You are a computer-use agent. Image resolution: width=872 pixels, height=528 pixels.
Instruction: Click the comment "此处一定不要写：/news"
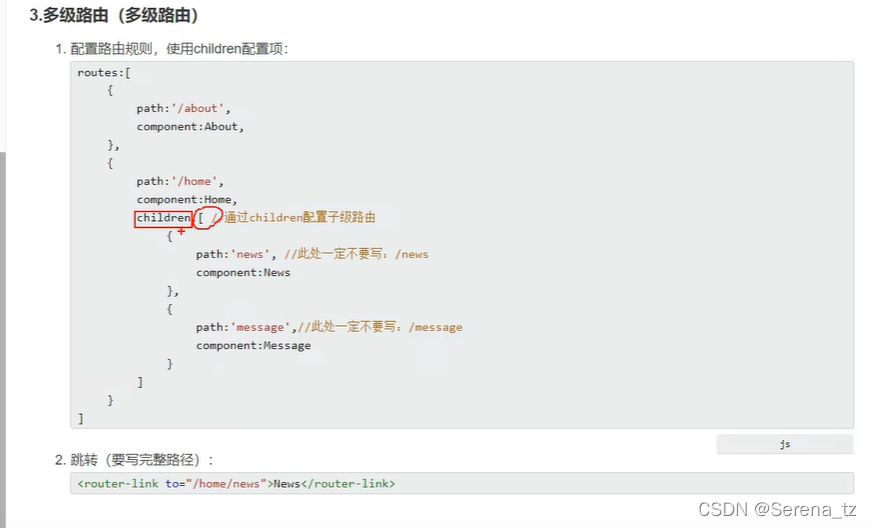click(x=356, y=254)
